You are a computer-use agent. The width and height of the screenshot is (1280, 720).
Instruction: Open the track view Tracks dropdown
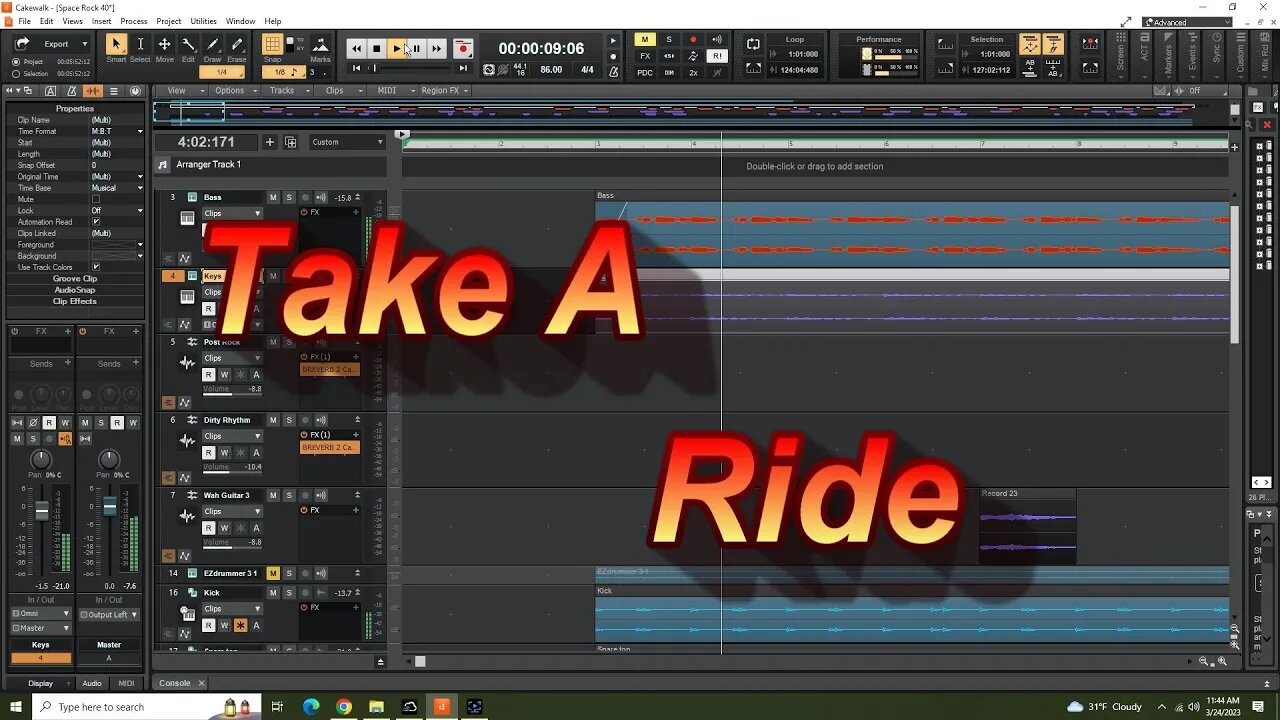point(286,91)
